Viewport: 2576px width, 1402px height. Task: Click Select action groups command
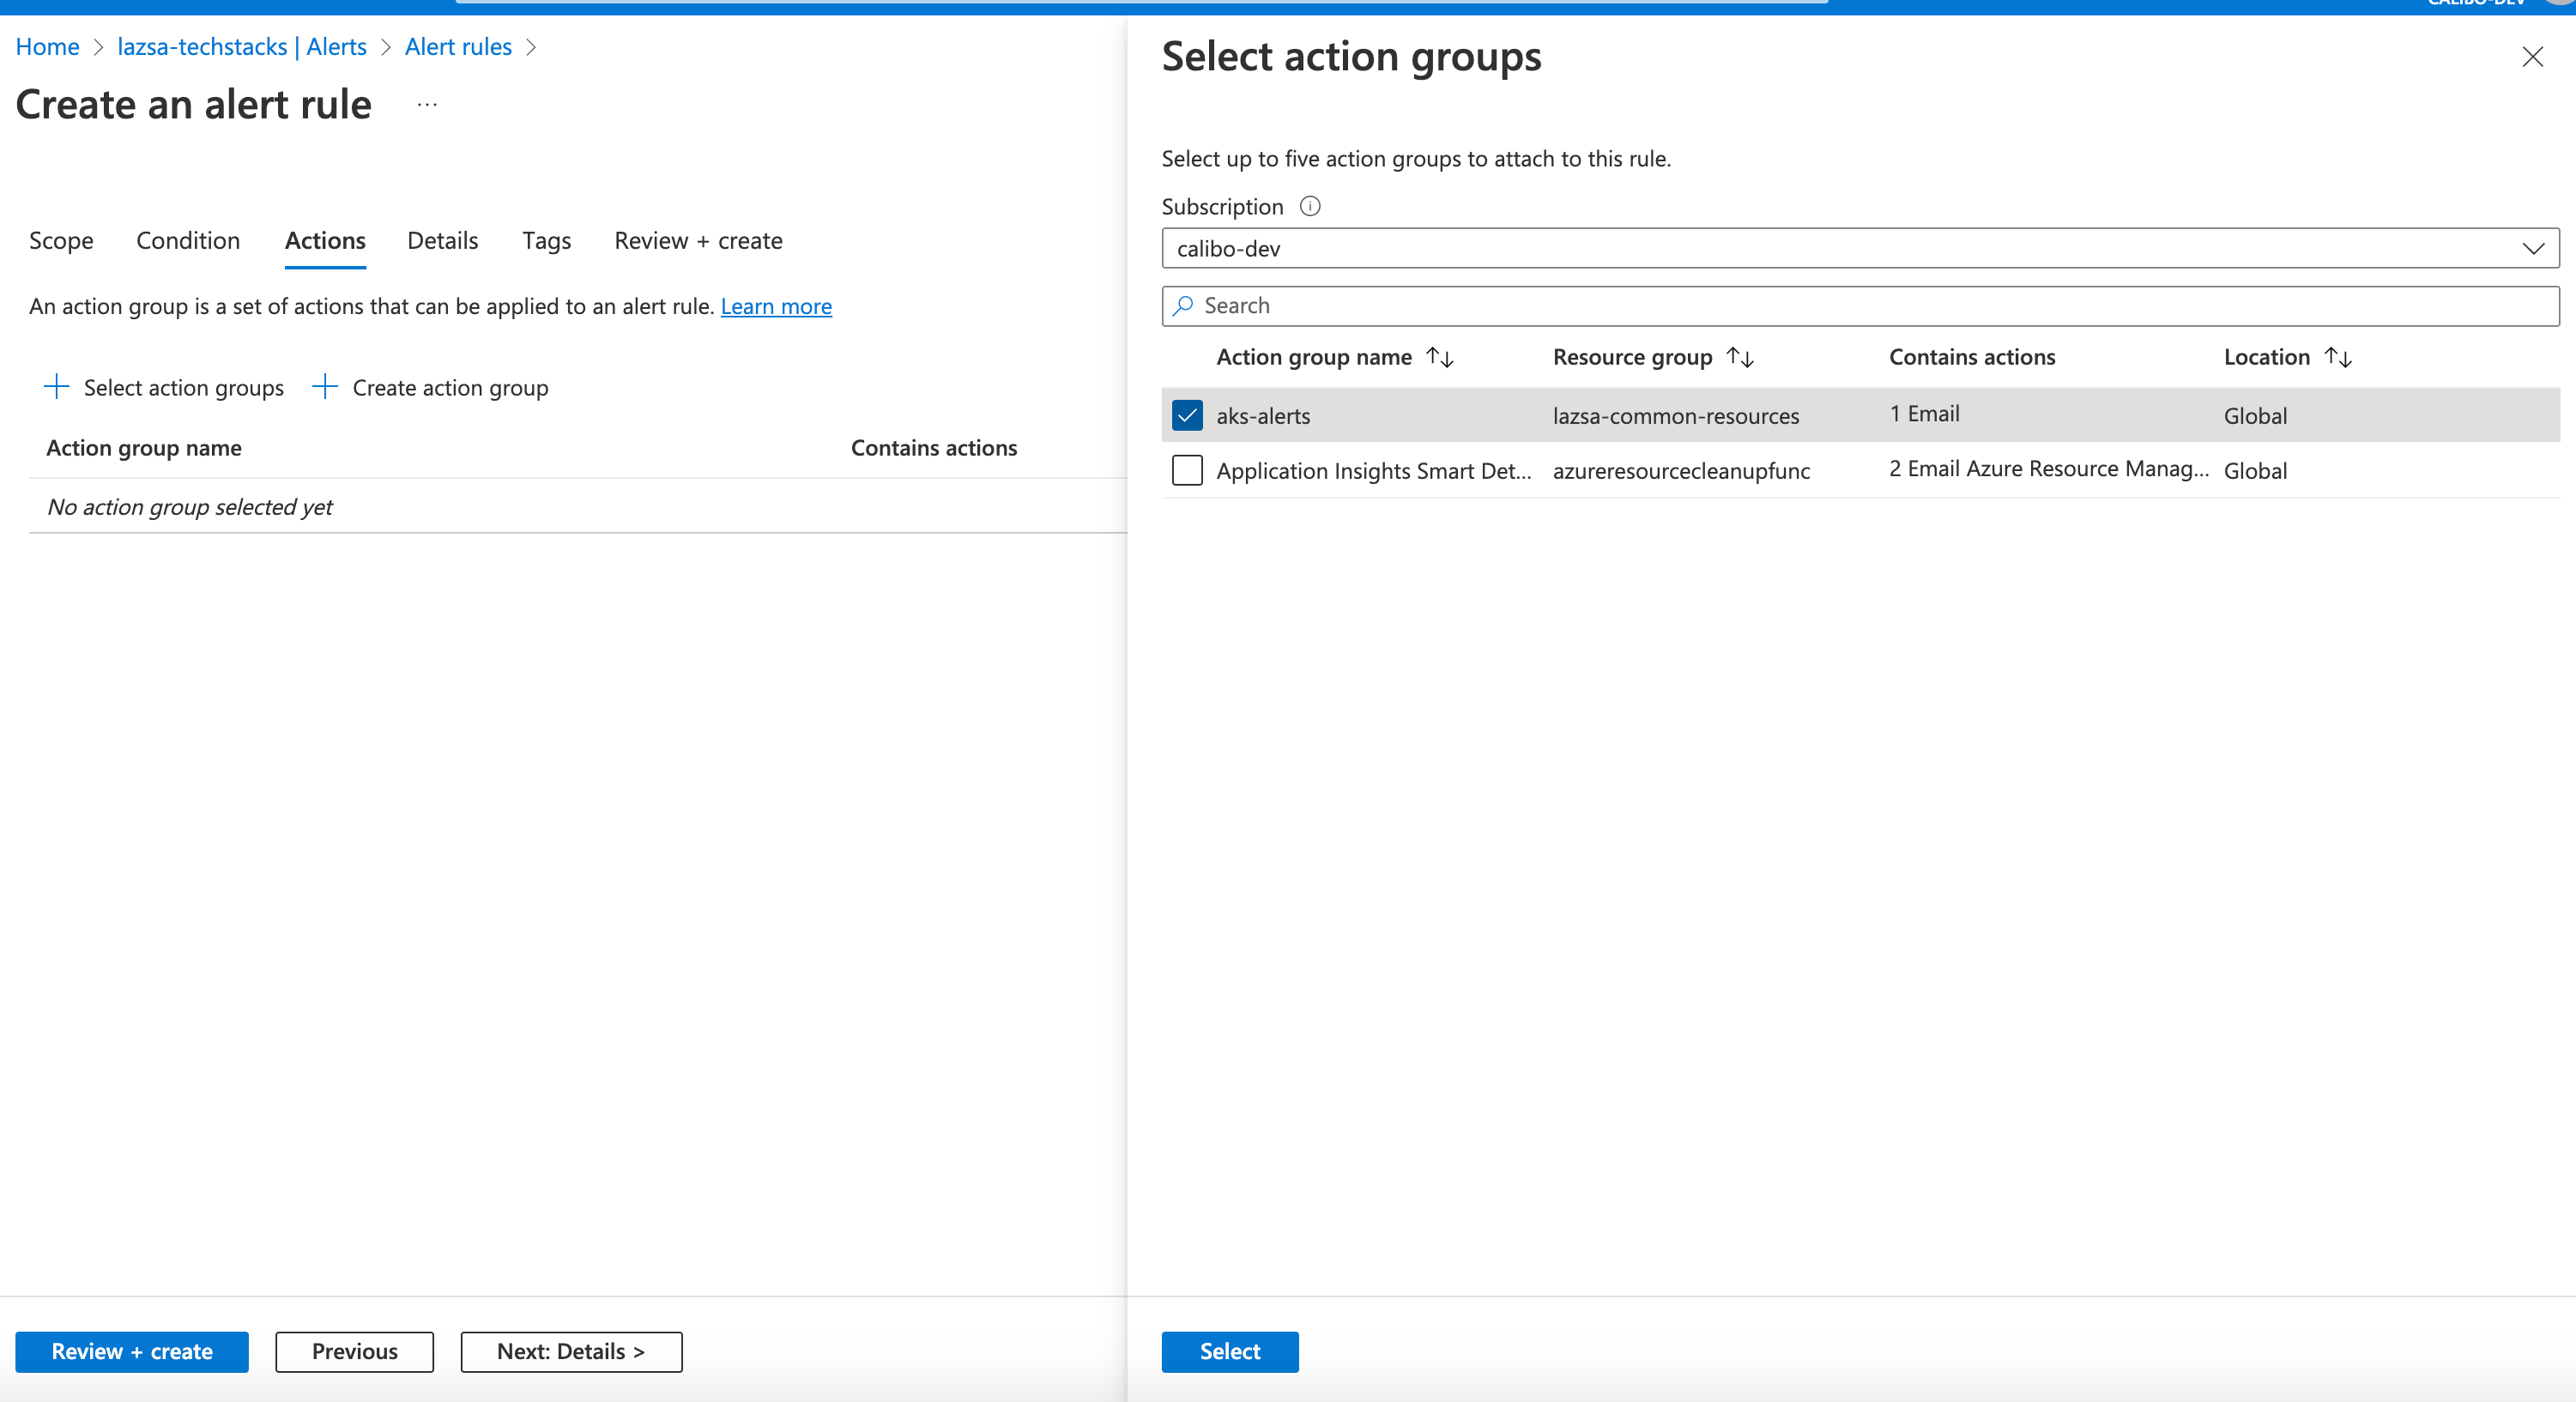pyautogui.click(x=164, y=387)
